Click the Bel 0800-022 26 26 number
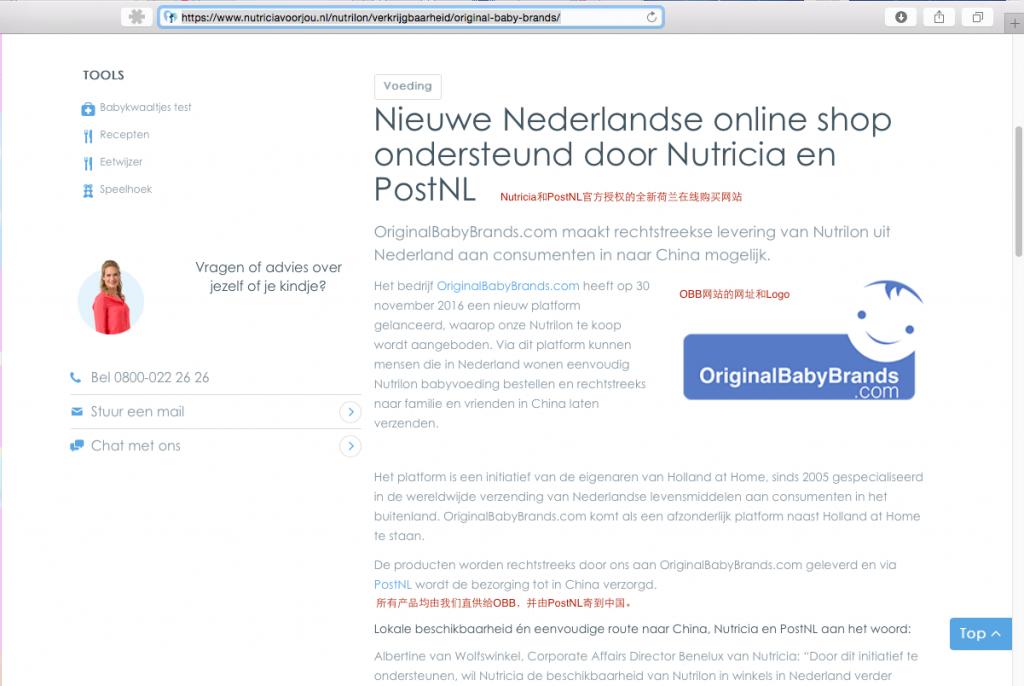This screenshot has width=1024, height=686. pyautogui.click(x=150, y=378)
